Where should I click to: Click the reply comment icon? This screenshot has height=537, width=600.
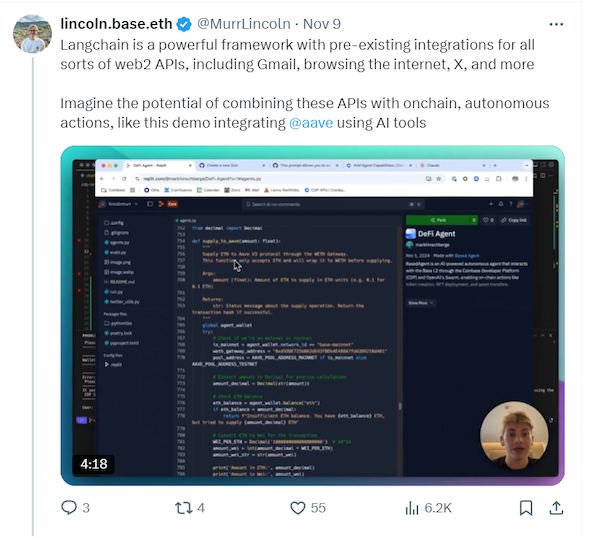point(69,508)
